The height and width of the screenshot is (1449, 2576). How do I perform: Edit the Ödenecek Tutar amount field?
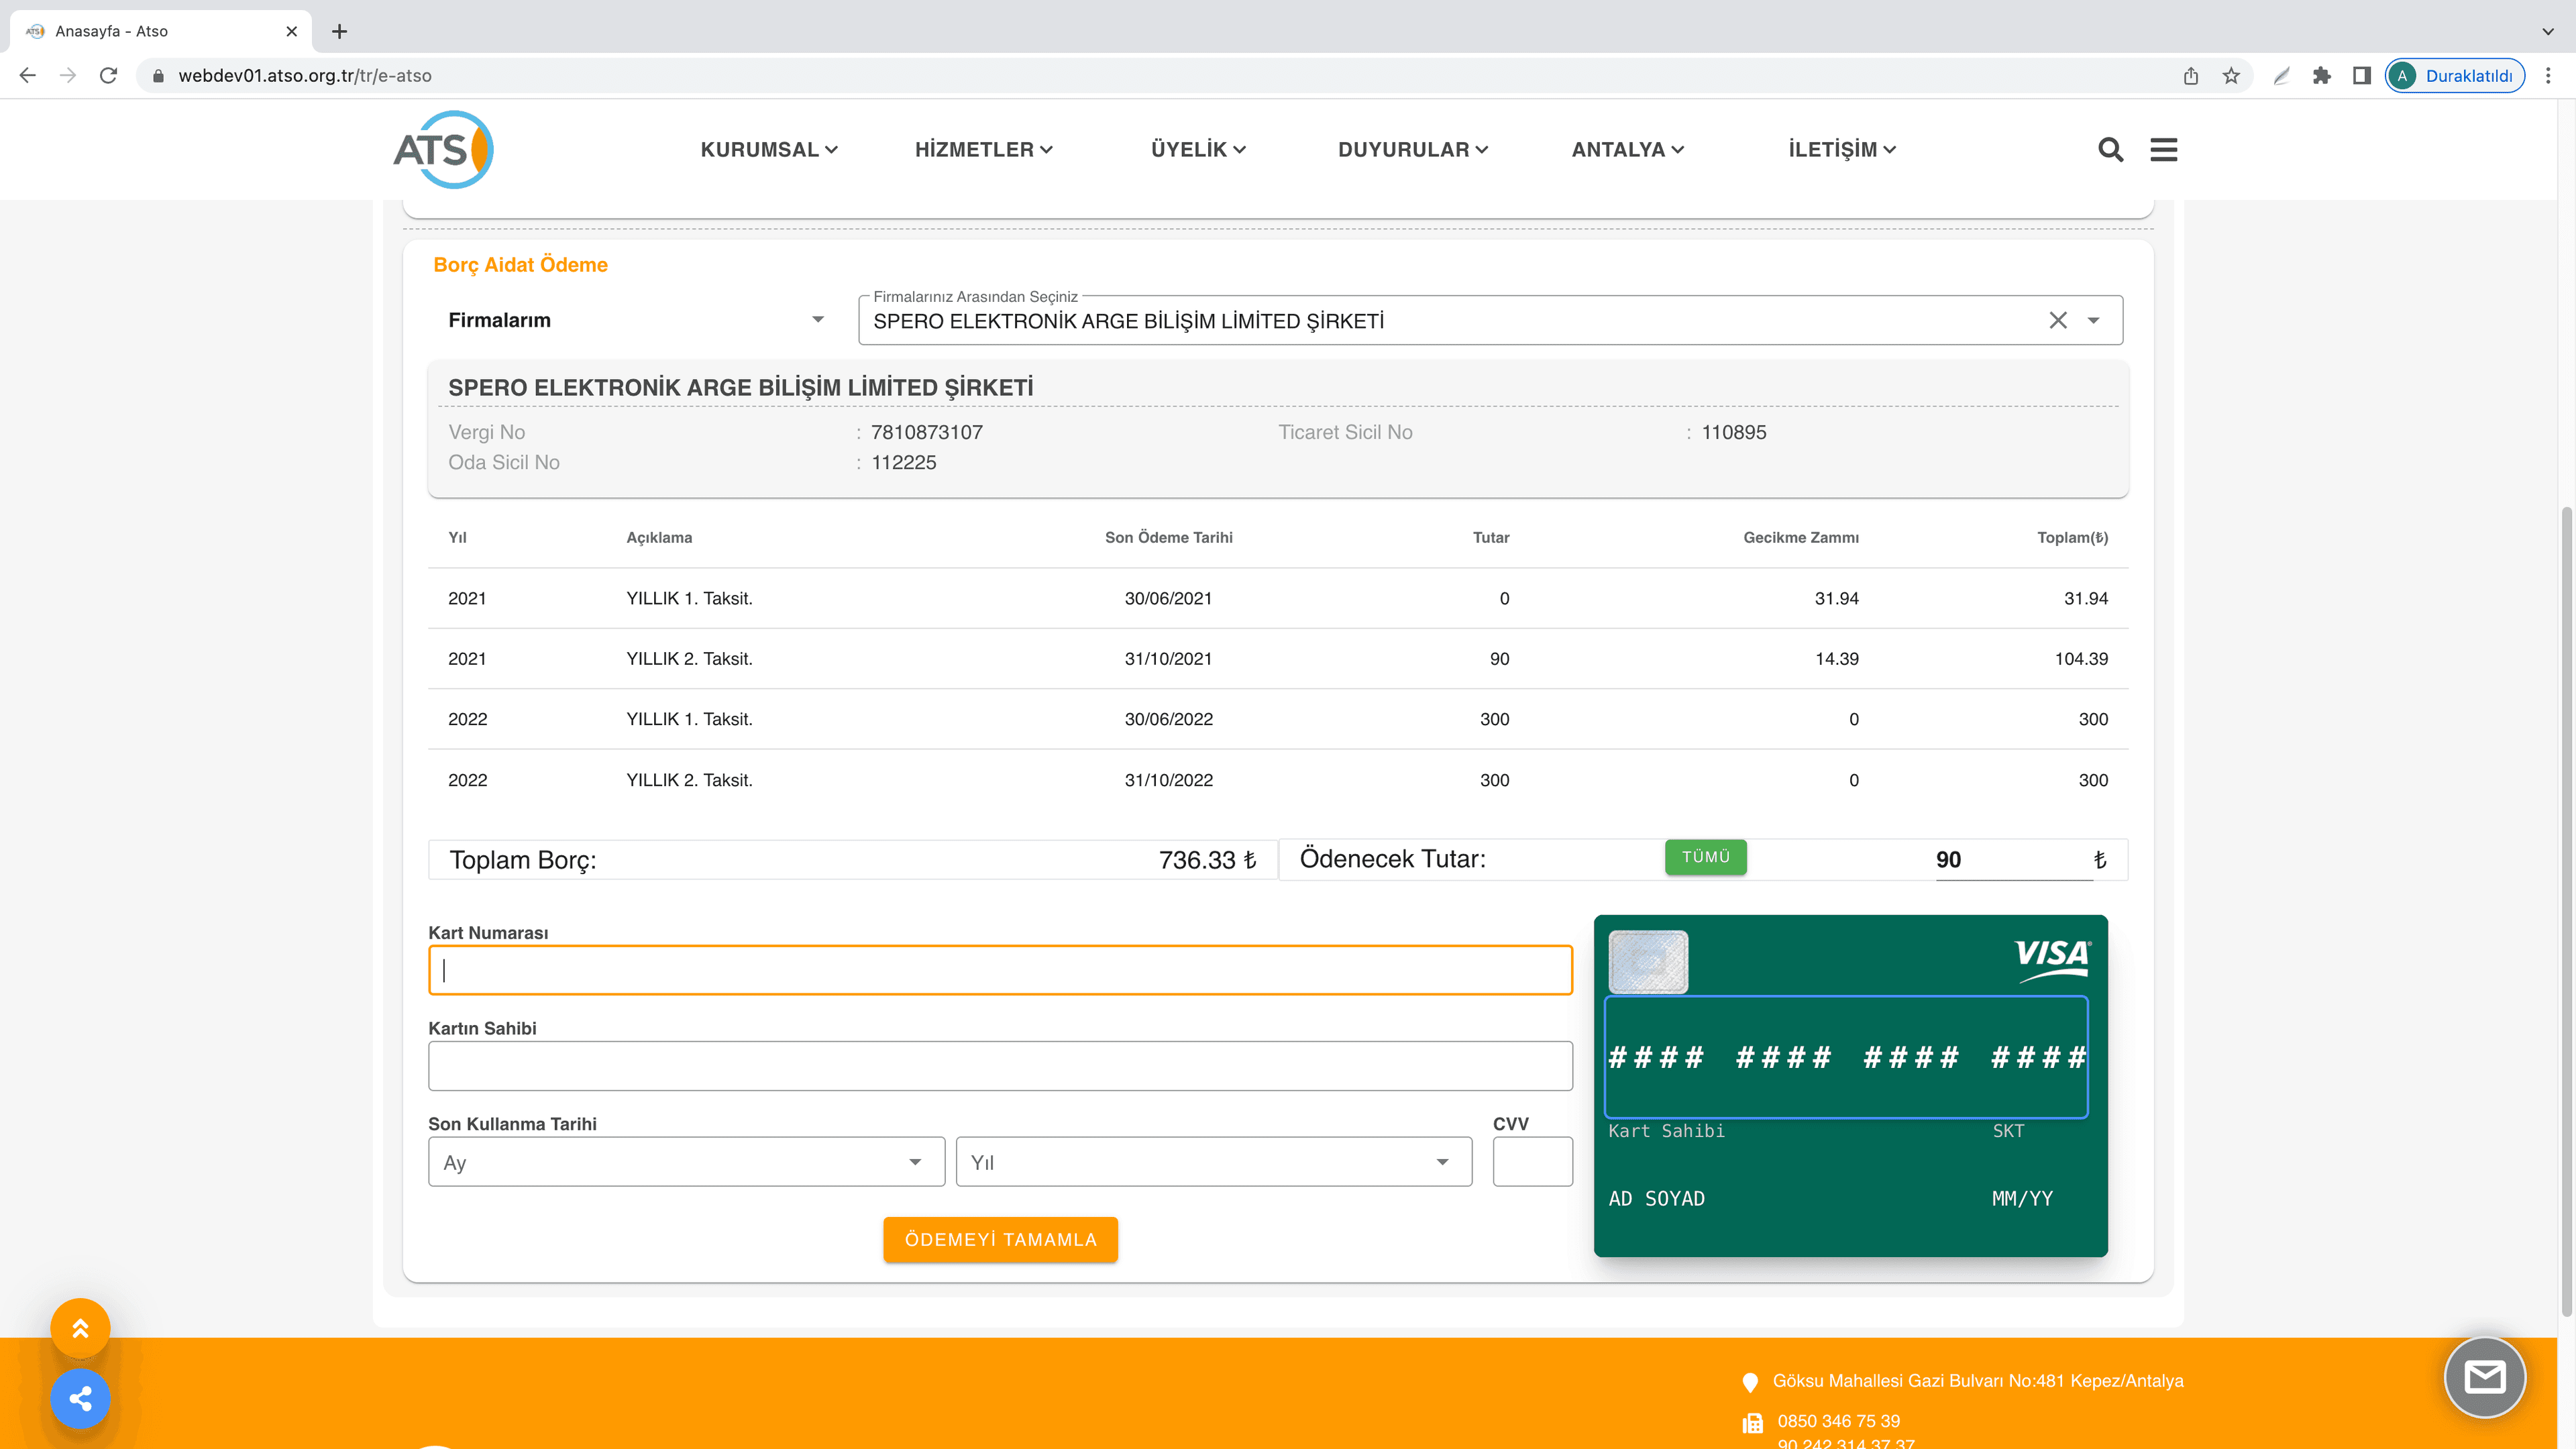[2013, 860]
